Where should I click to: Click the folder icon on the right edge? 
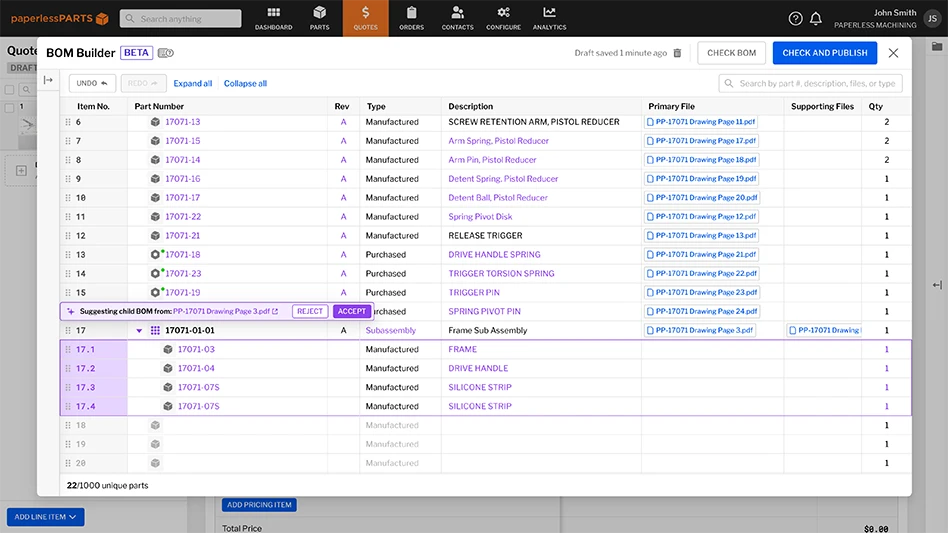937,46
